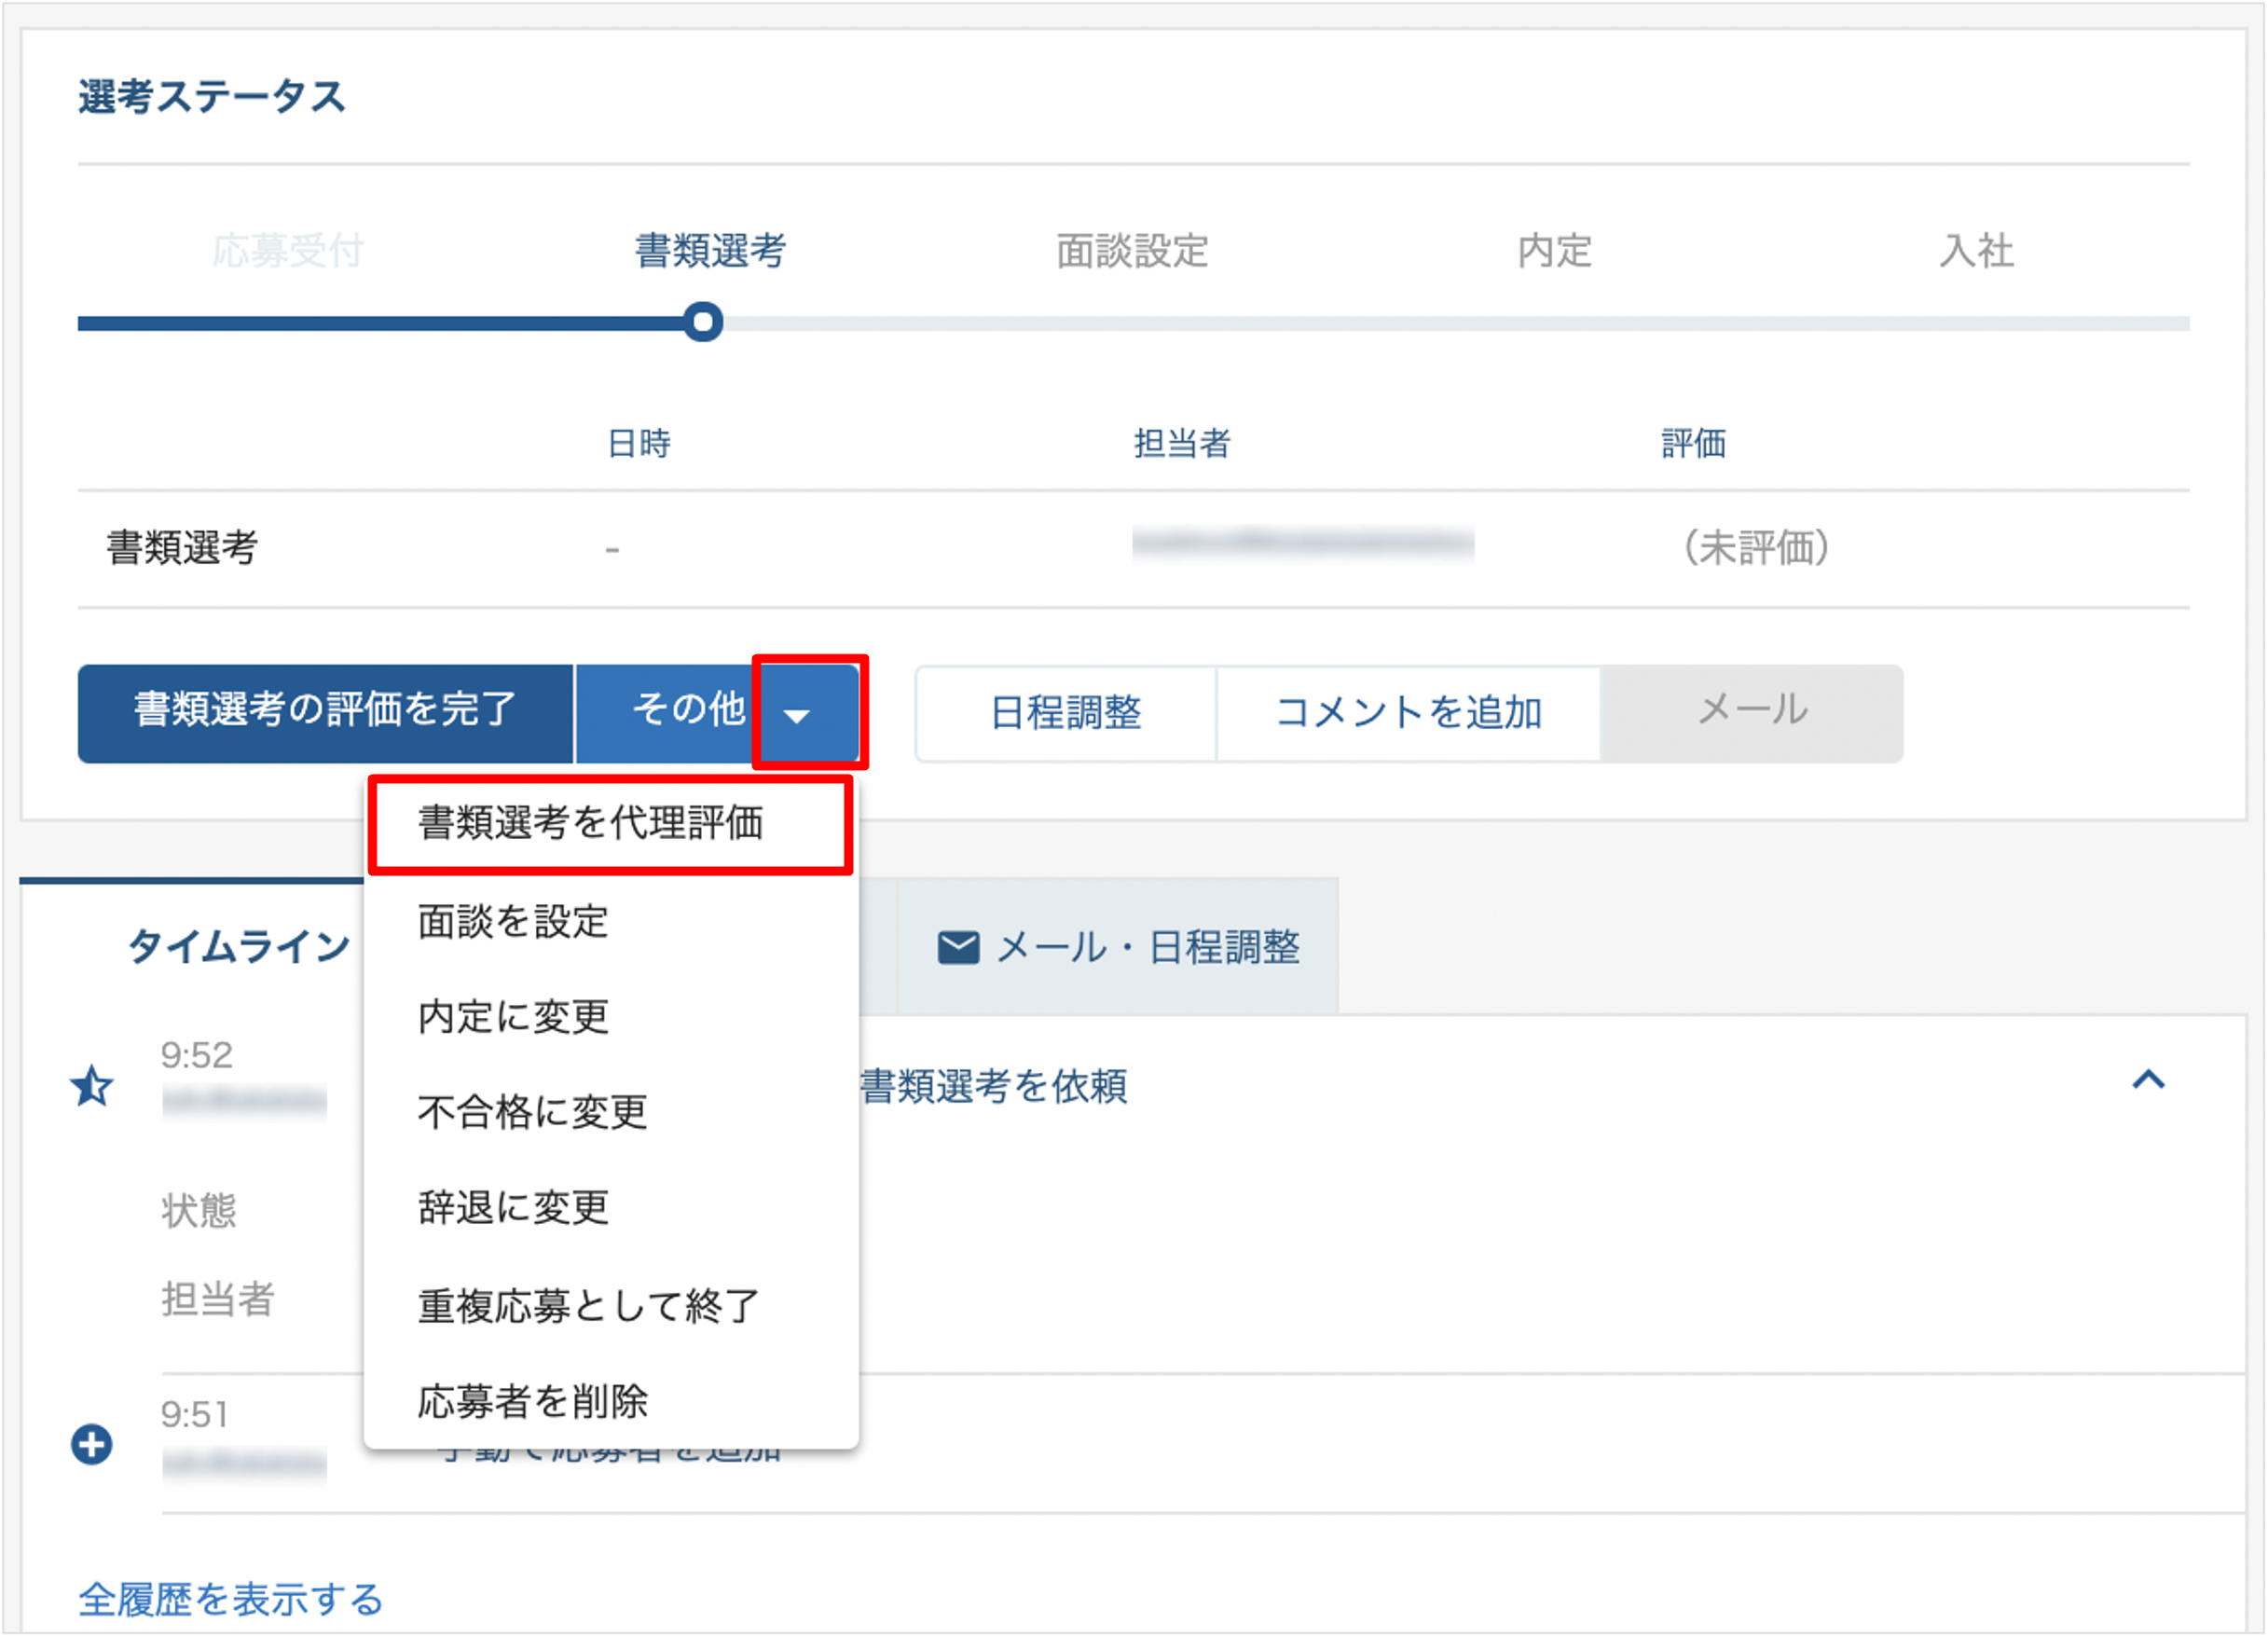
Task: Click the (未評価) evaluation cell
Action: pyautogui.click(x=1756, y=548)
